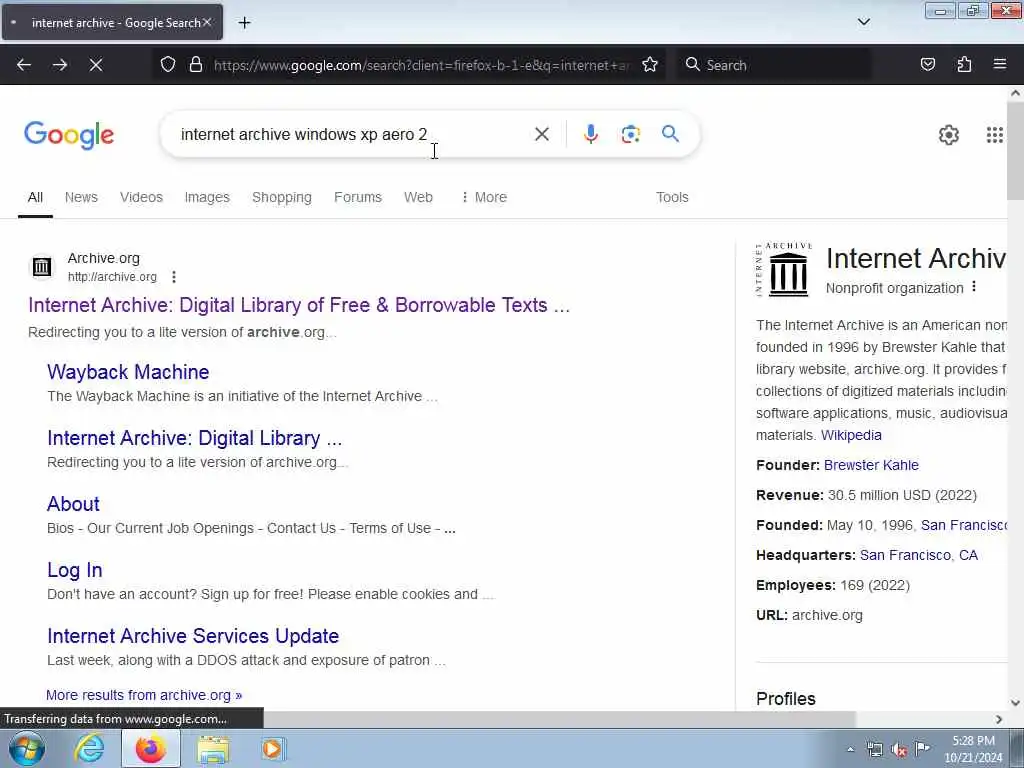1024x768 pixels.
Task: Go back to the previous page
Action: 24,65
